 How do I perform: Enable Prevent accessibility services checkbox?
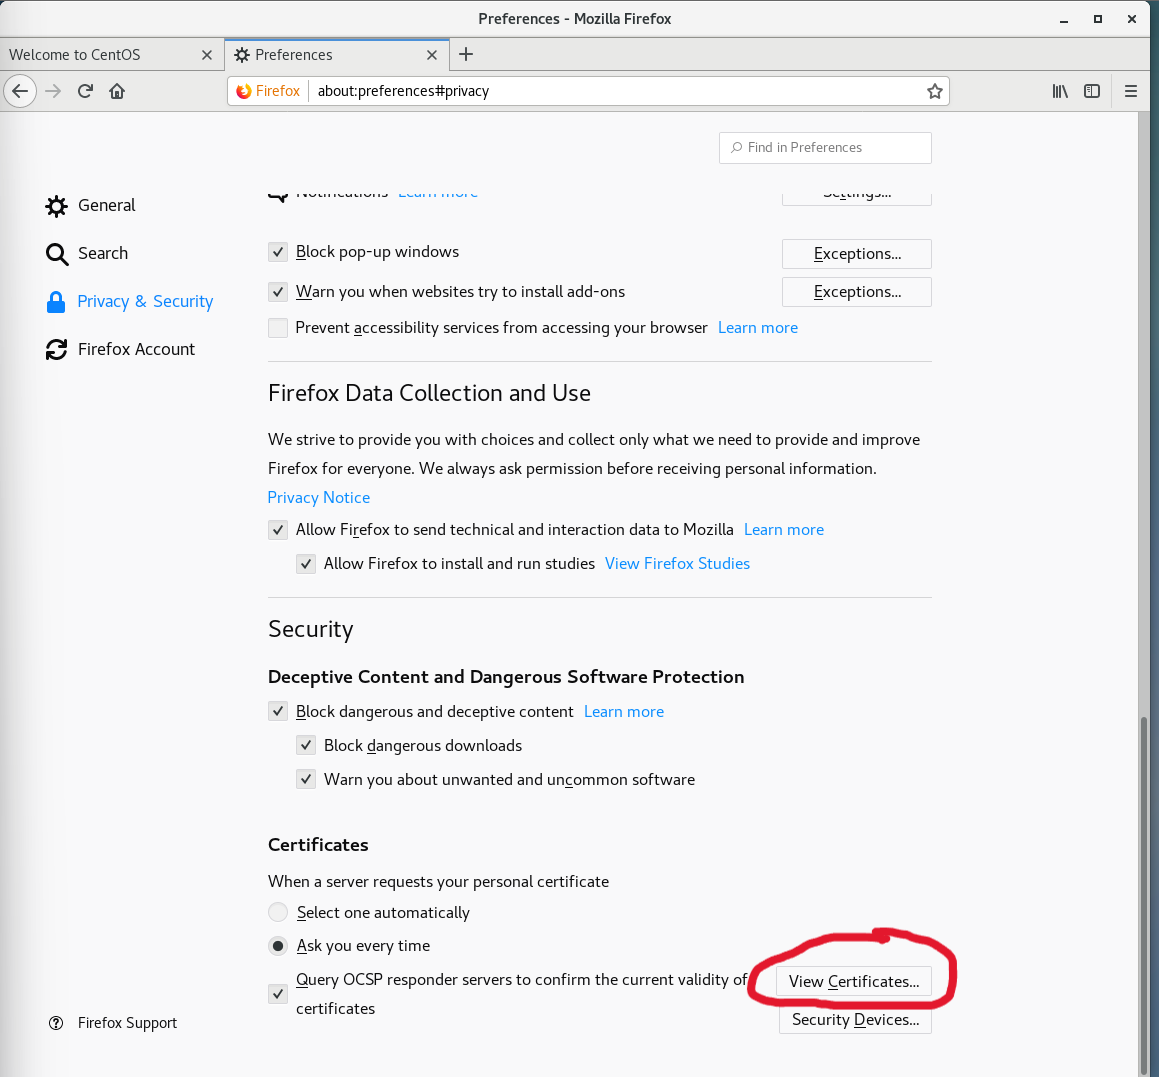coord(278,327)
